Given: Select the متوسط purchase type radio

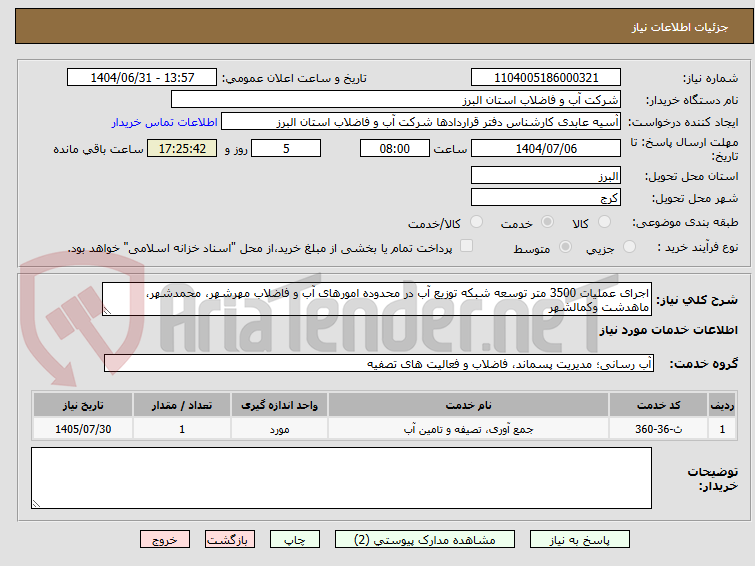Looking at the screenshot, I should point(565,247).
